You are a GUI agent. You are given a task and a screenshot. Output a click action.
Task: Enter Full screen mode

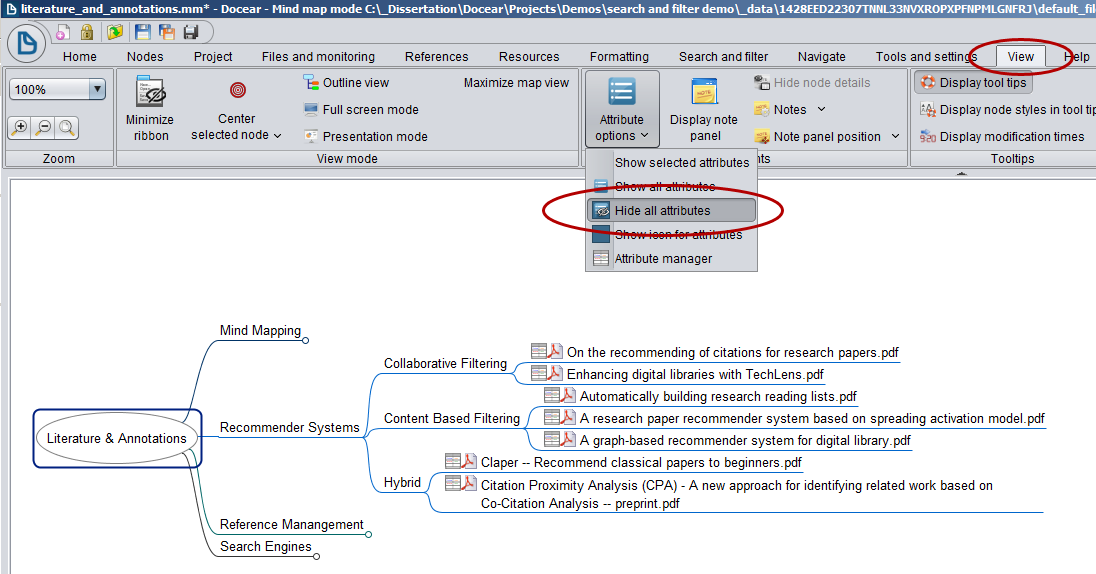361,110
